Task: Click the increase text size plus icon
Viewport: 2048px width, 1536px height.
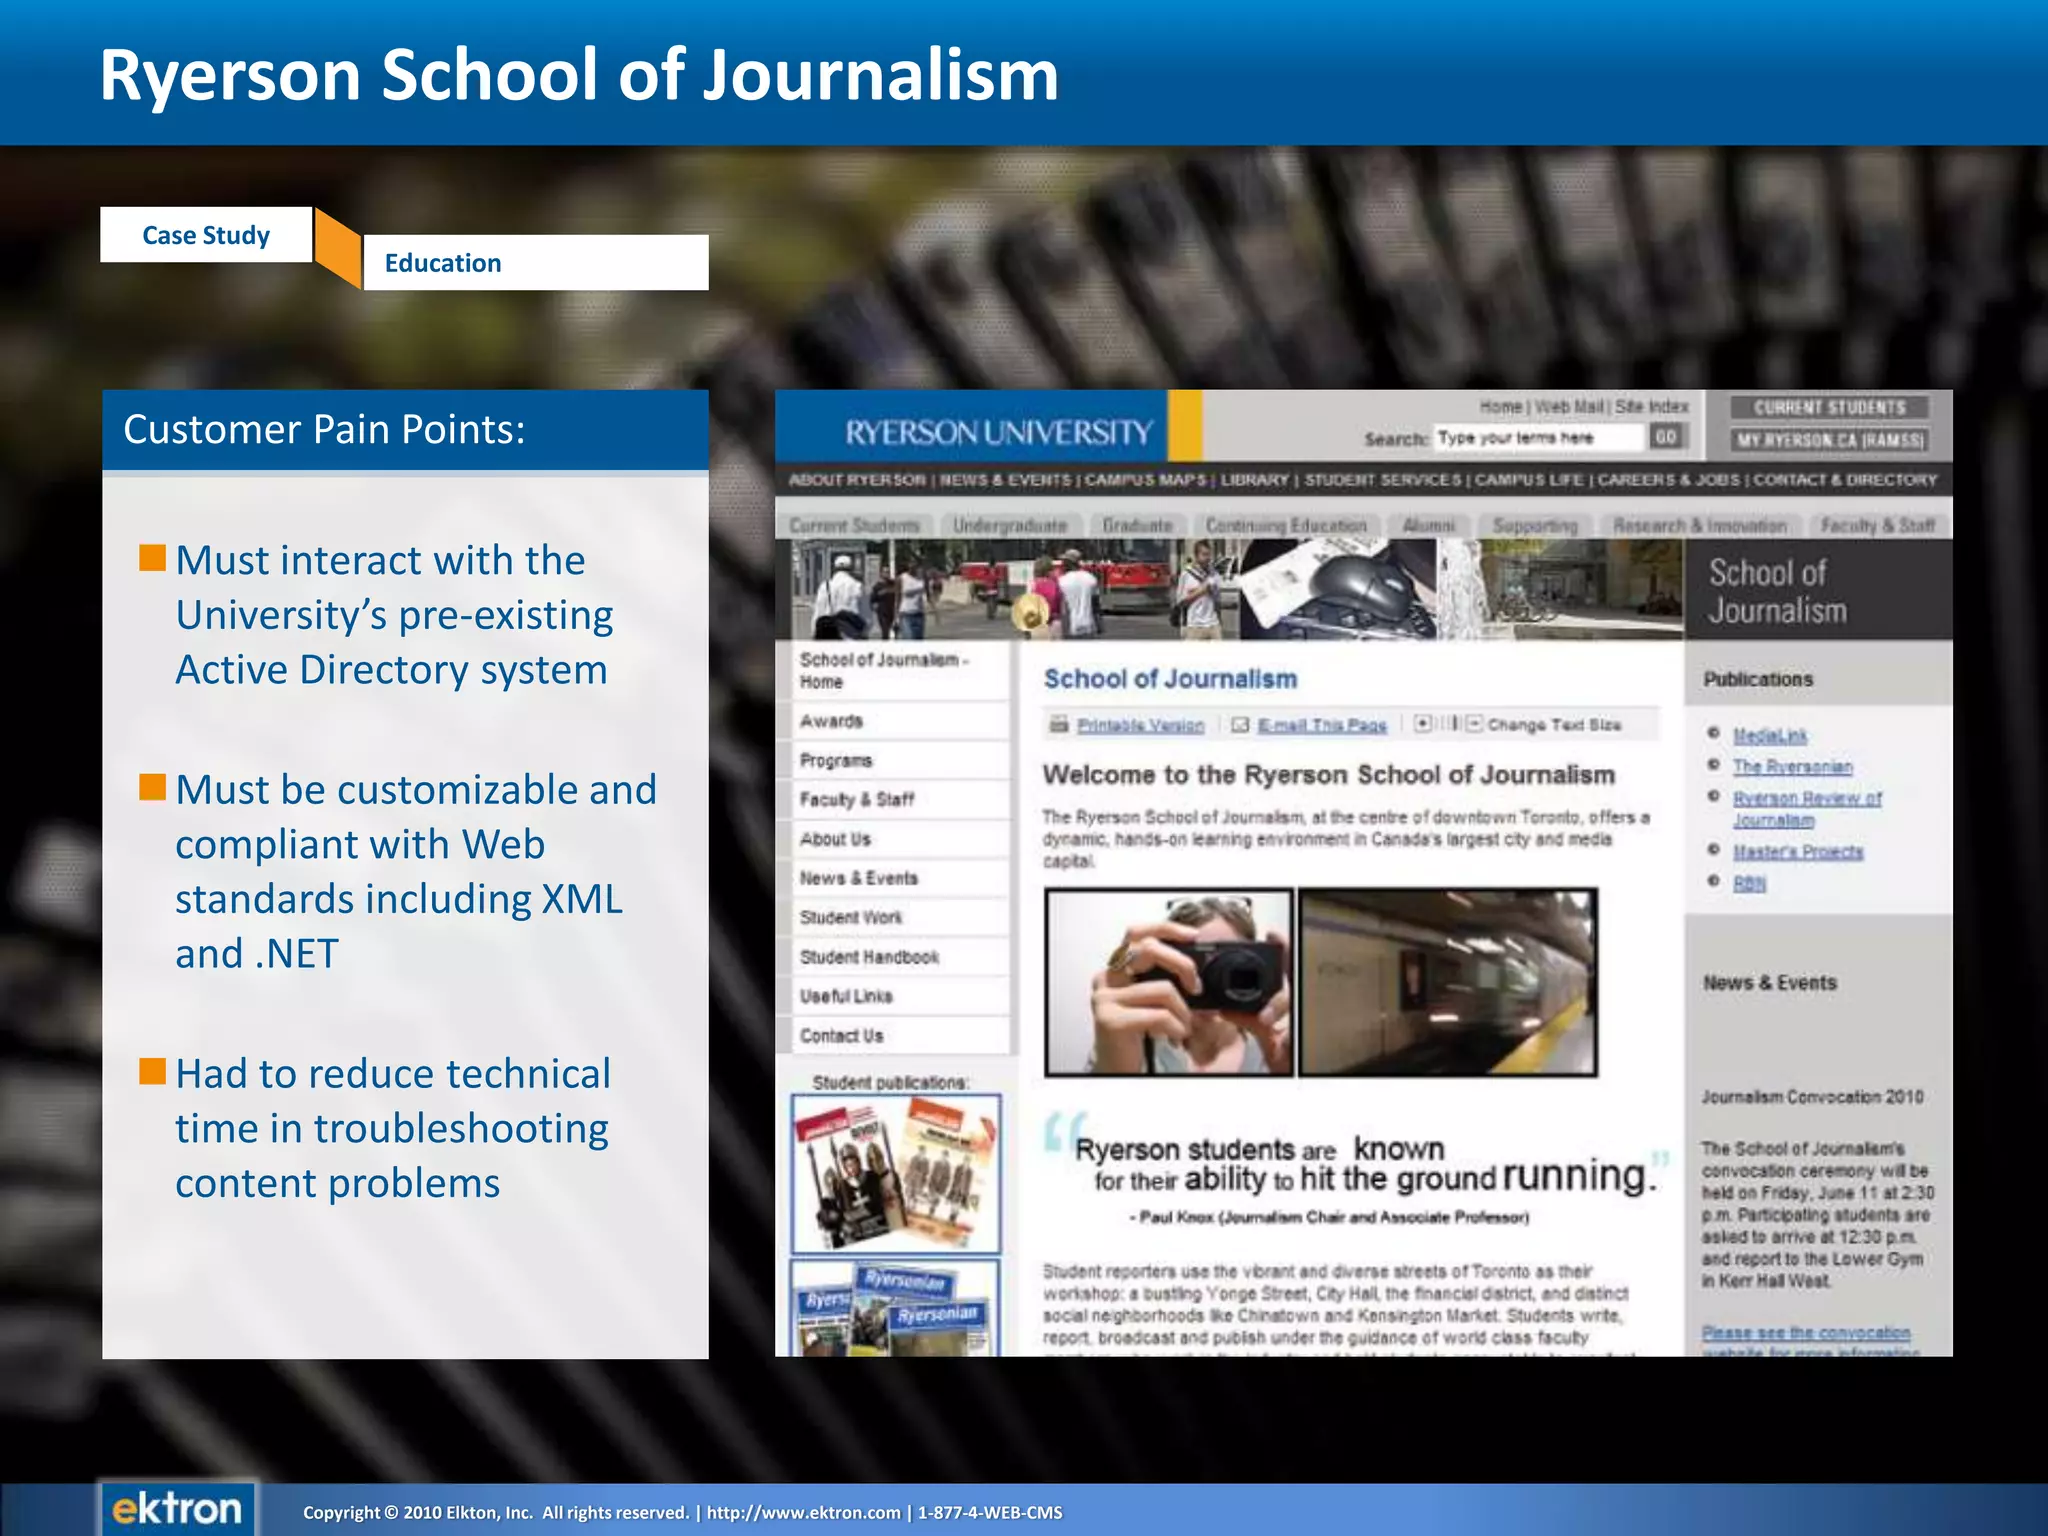Action: click(x=1423, y=723)
